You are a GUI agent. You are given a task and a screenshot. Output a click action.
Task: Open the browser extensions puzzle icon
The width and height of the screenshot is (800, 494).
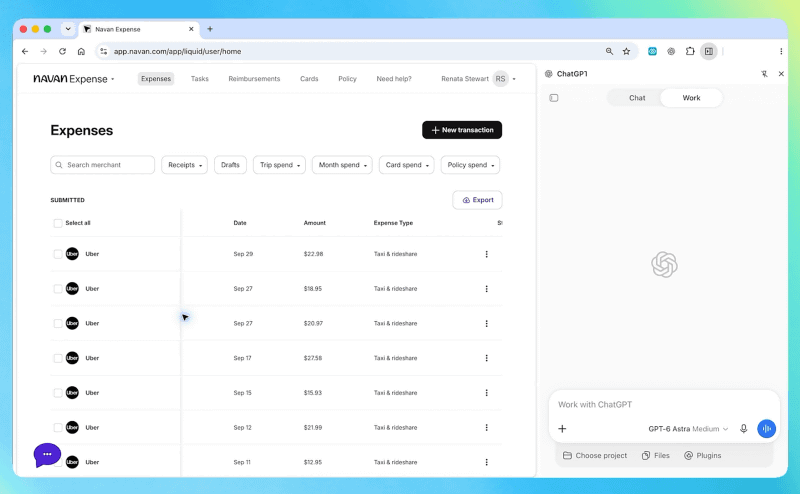pyautogui.click(x=690, y=51)
